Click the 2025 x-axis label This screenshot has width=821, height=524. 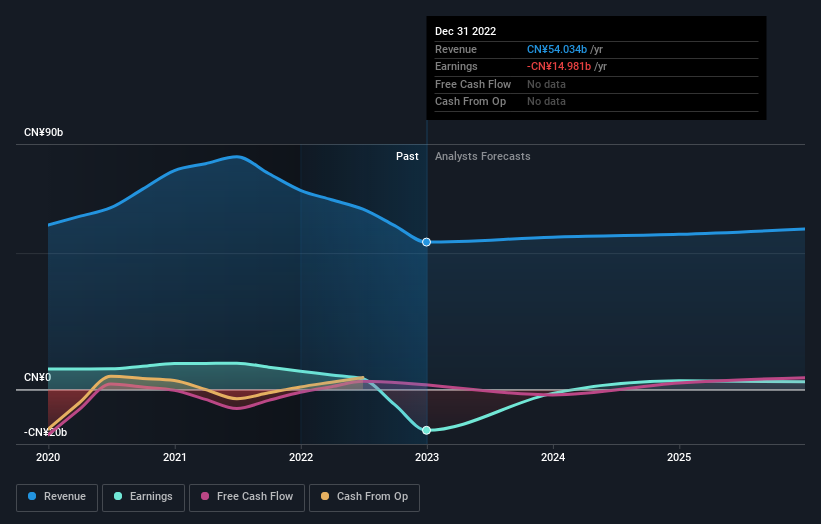(x=679, y=458)
